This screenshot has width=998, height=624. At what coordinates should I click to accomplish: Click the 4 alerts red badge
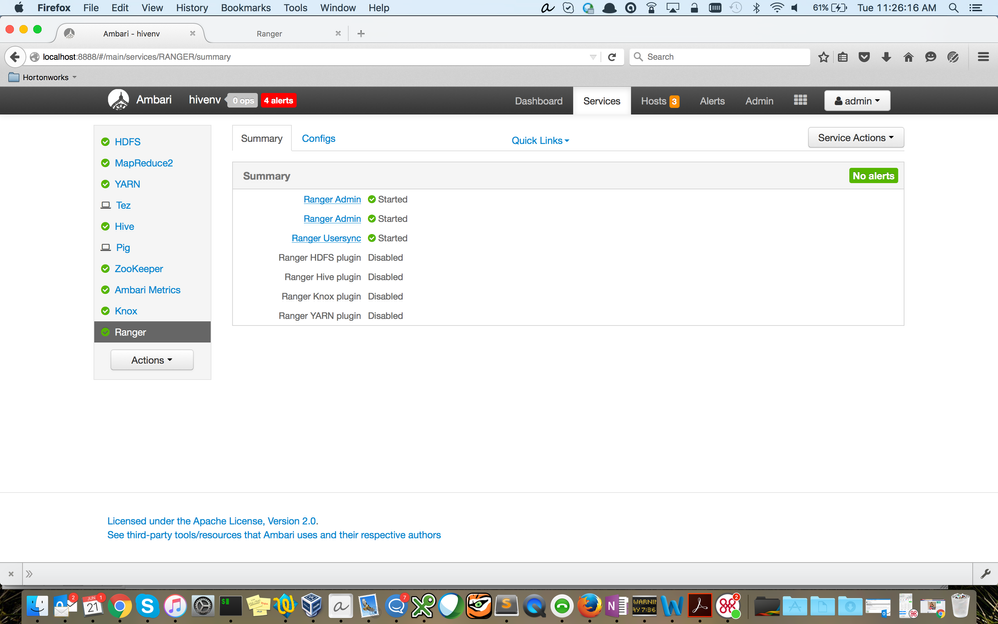(x=278, y=101)
